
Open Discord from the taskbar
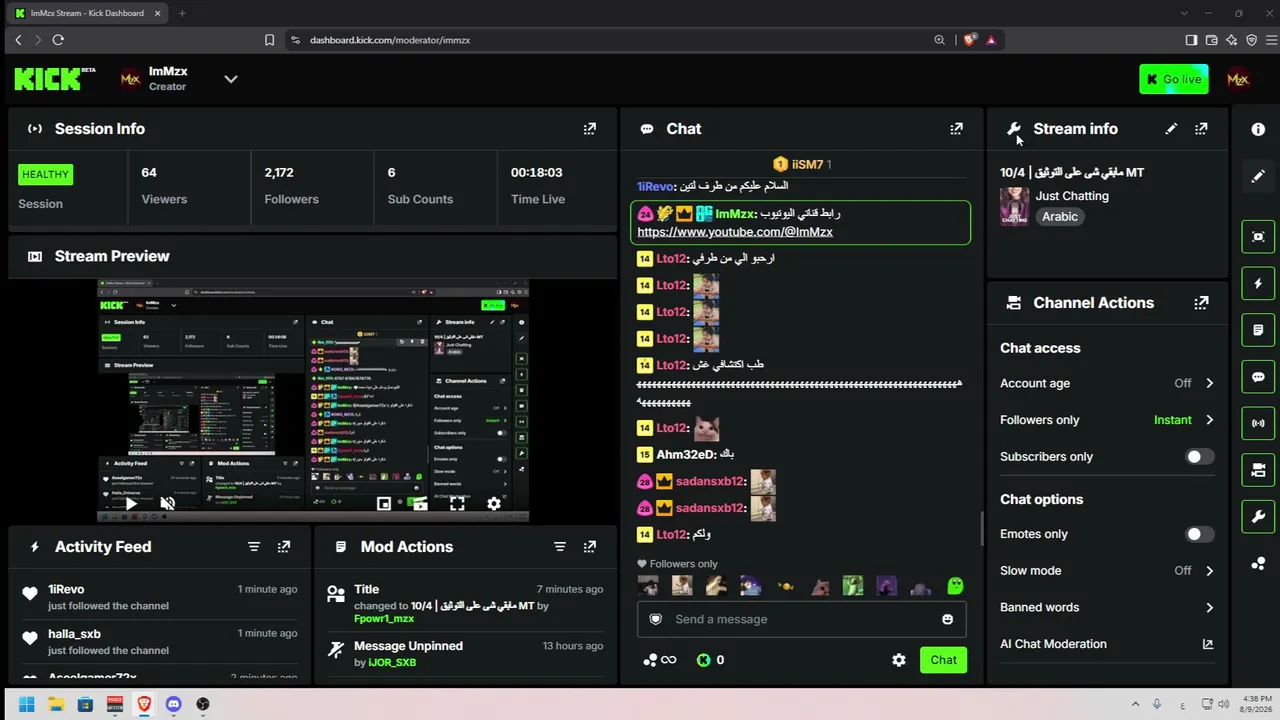point(174,704)
